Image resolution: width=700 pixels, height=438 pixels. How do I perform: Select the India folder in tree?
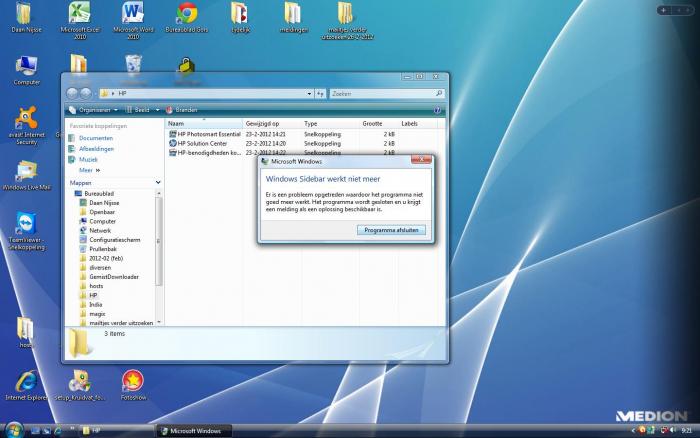[91, 305]
